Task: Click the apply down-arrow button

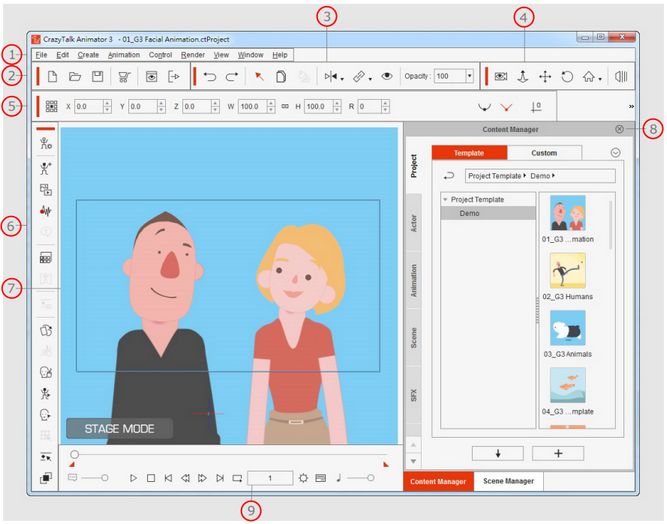Action: click(x=498, y=453)
